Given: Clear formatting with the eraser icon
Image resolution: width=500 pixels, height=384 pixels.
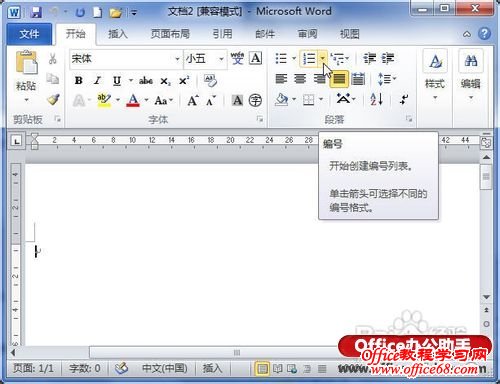Looking at the screenshot, I should point(210,80).
